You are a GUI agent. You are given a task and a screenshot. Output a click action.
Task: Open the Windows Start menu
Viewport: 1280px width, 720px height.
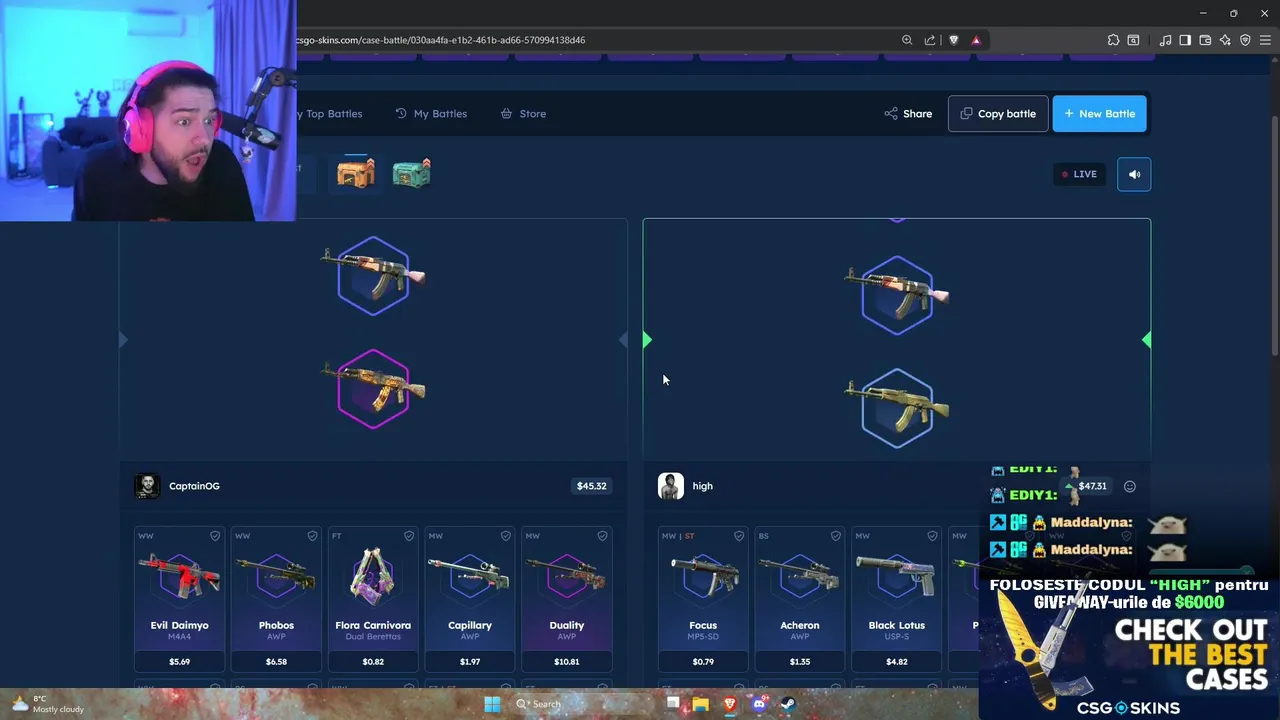492,704
